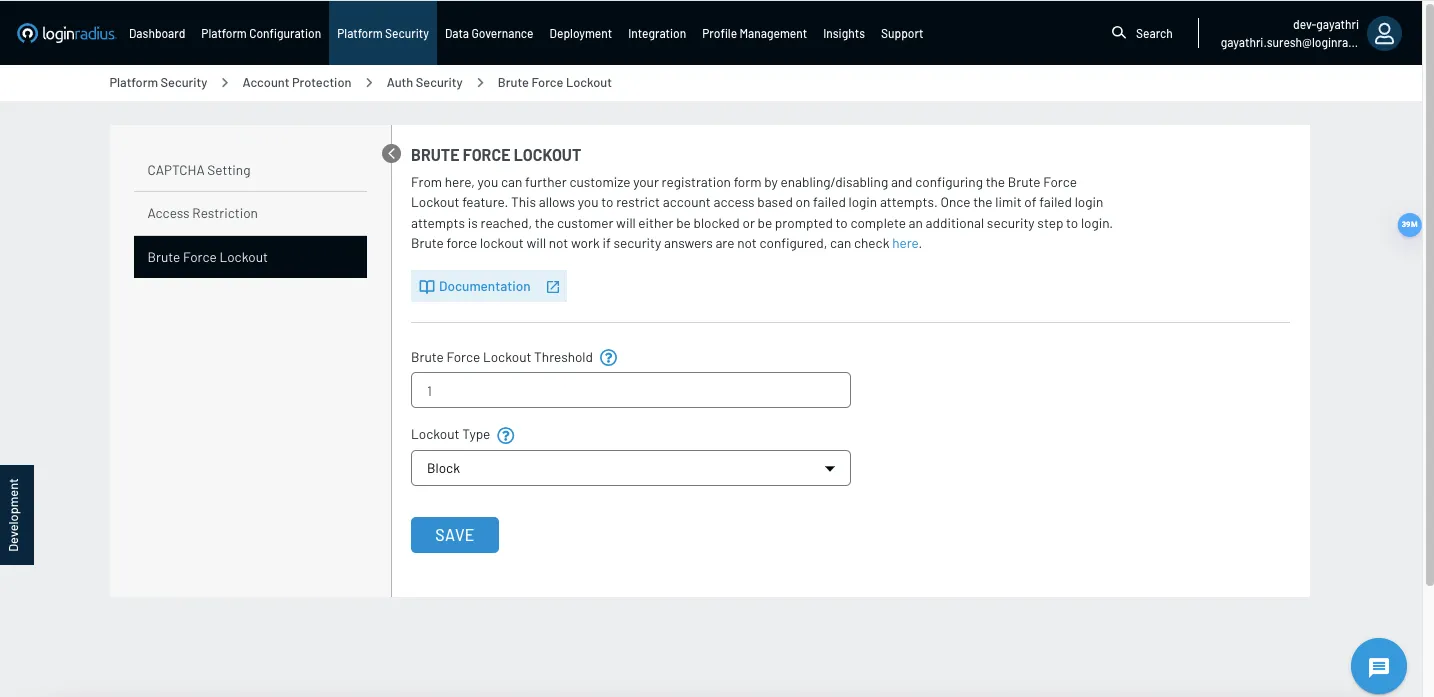This screenshot has width=1434, height=697.
Task: Click the Lockout Type help icon
Action: point(506,435)
